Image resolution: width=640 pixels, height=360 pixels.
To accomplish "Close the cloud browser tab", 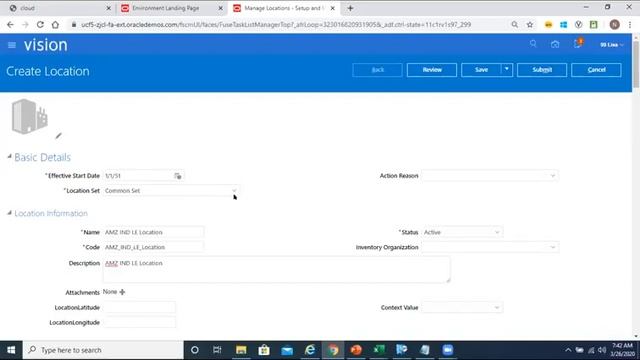I will (109, 8).
